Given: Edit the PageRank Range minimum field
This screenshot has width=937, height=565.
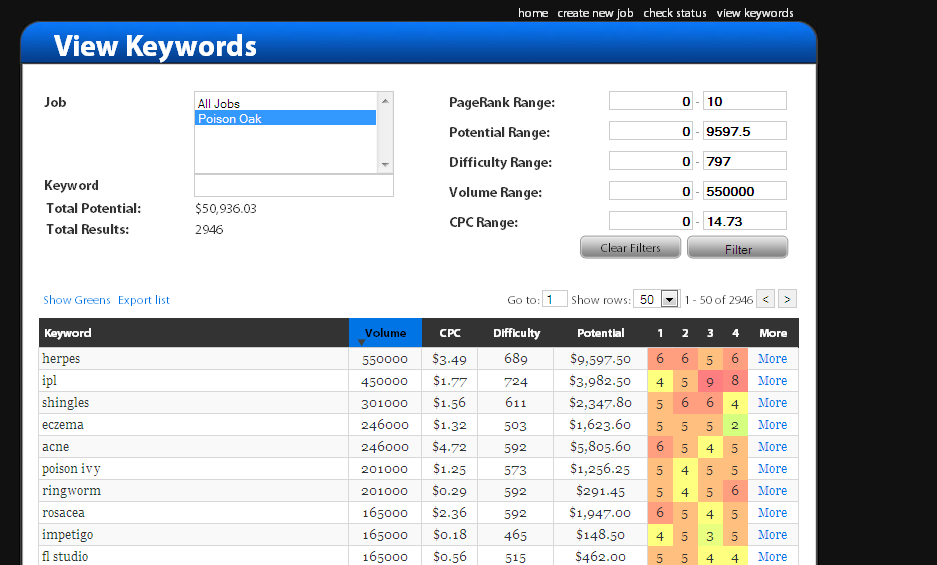Looking at the screenshot, I should [x=651, y=101].
